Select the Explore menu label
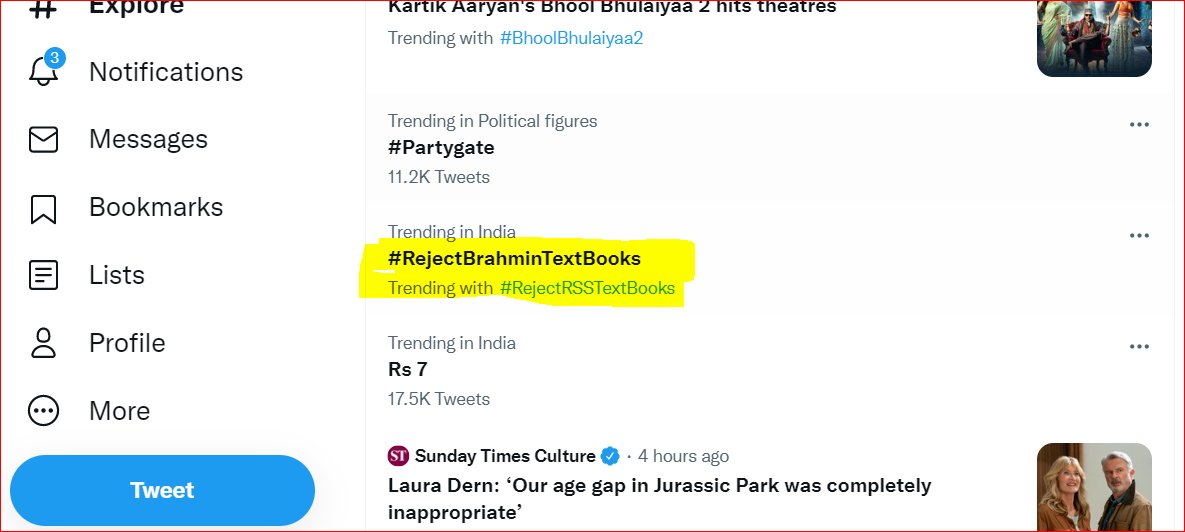1185x532 pixels. 136,8
